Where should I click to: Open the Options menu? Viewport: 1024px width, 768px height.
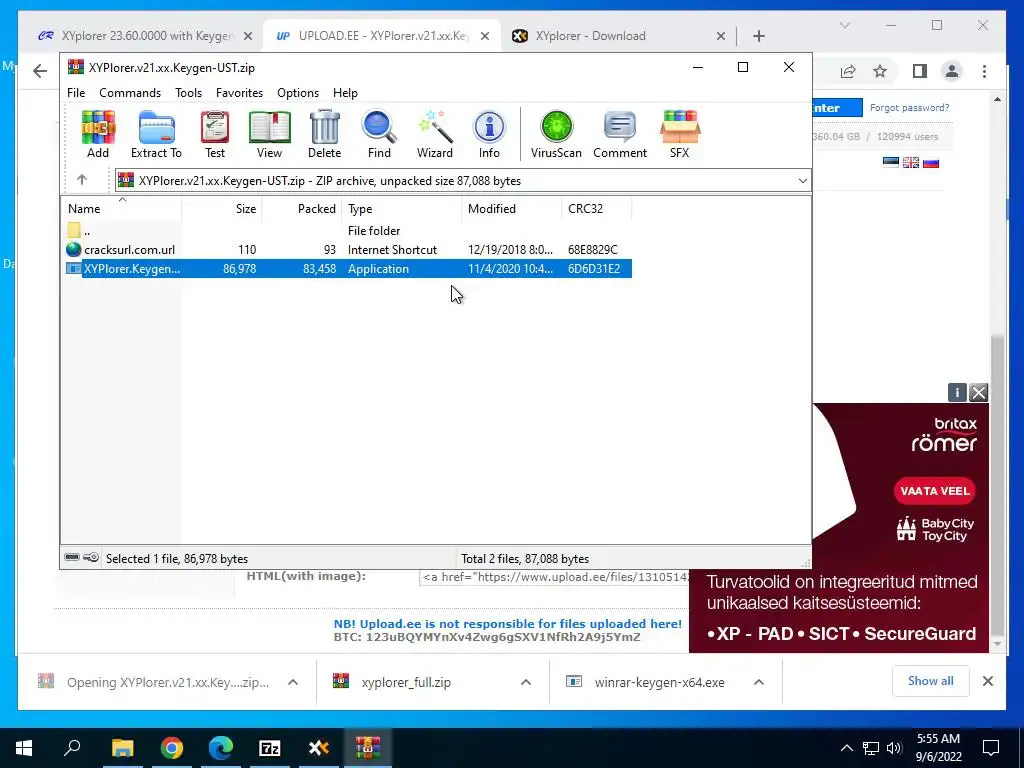pos(298,93)
